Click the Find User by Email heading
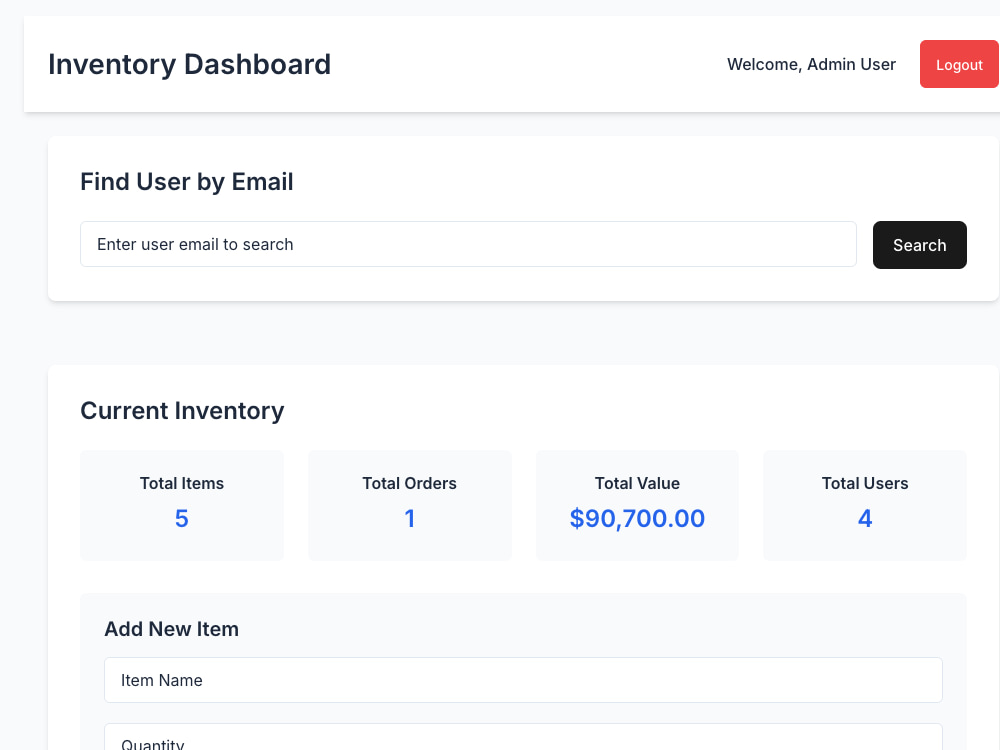Image resolution: width=1000 pixels, height=750 pixels. (x=187, y=182)
